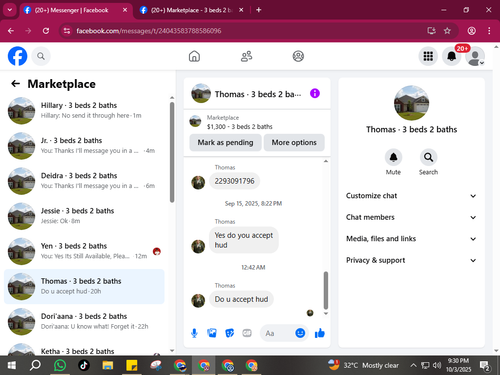The width and height of the screenshot is (500, 375).
Task: Open the Chrome profile icon
Action: coord(471,31)
